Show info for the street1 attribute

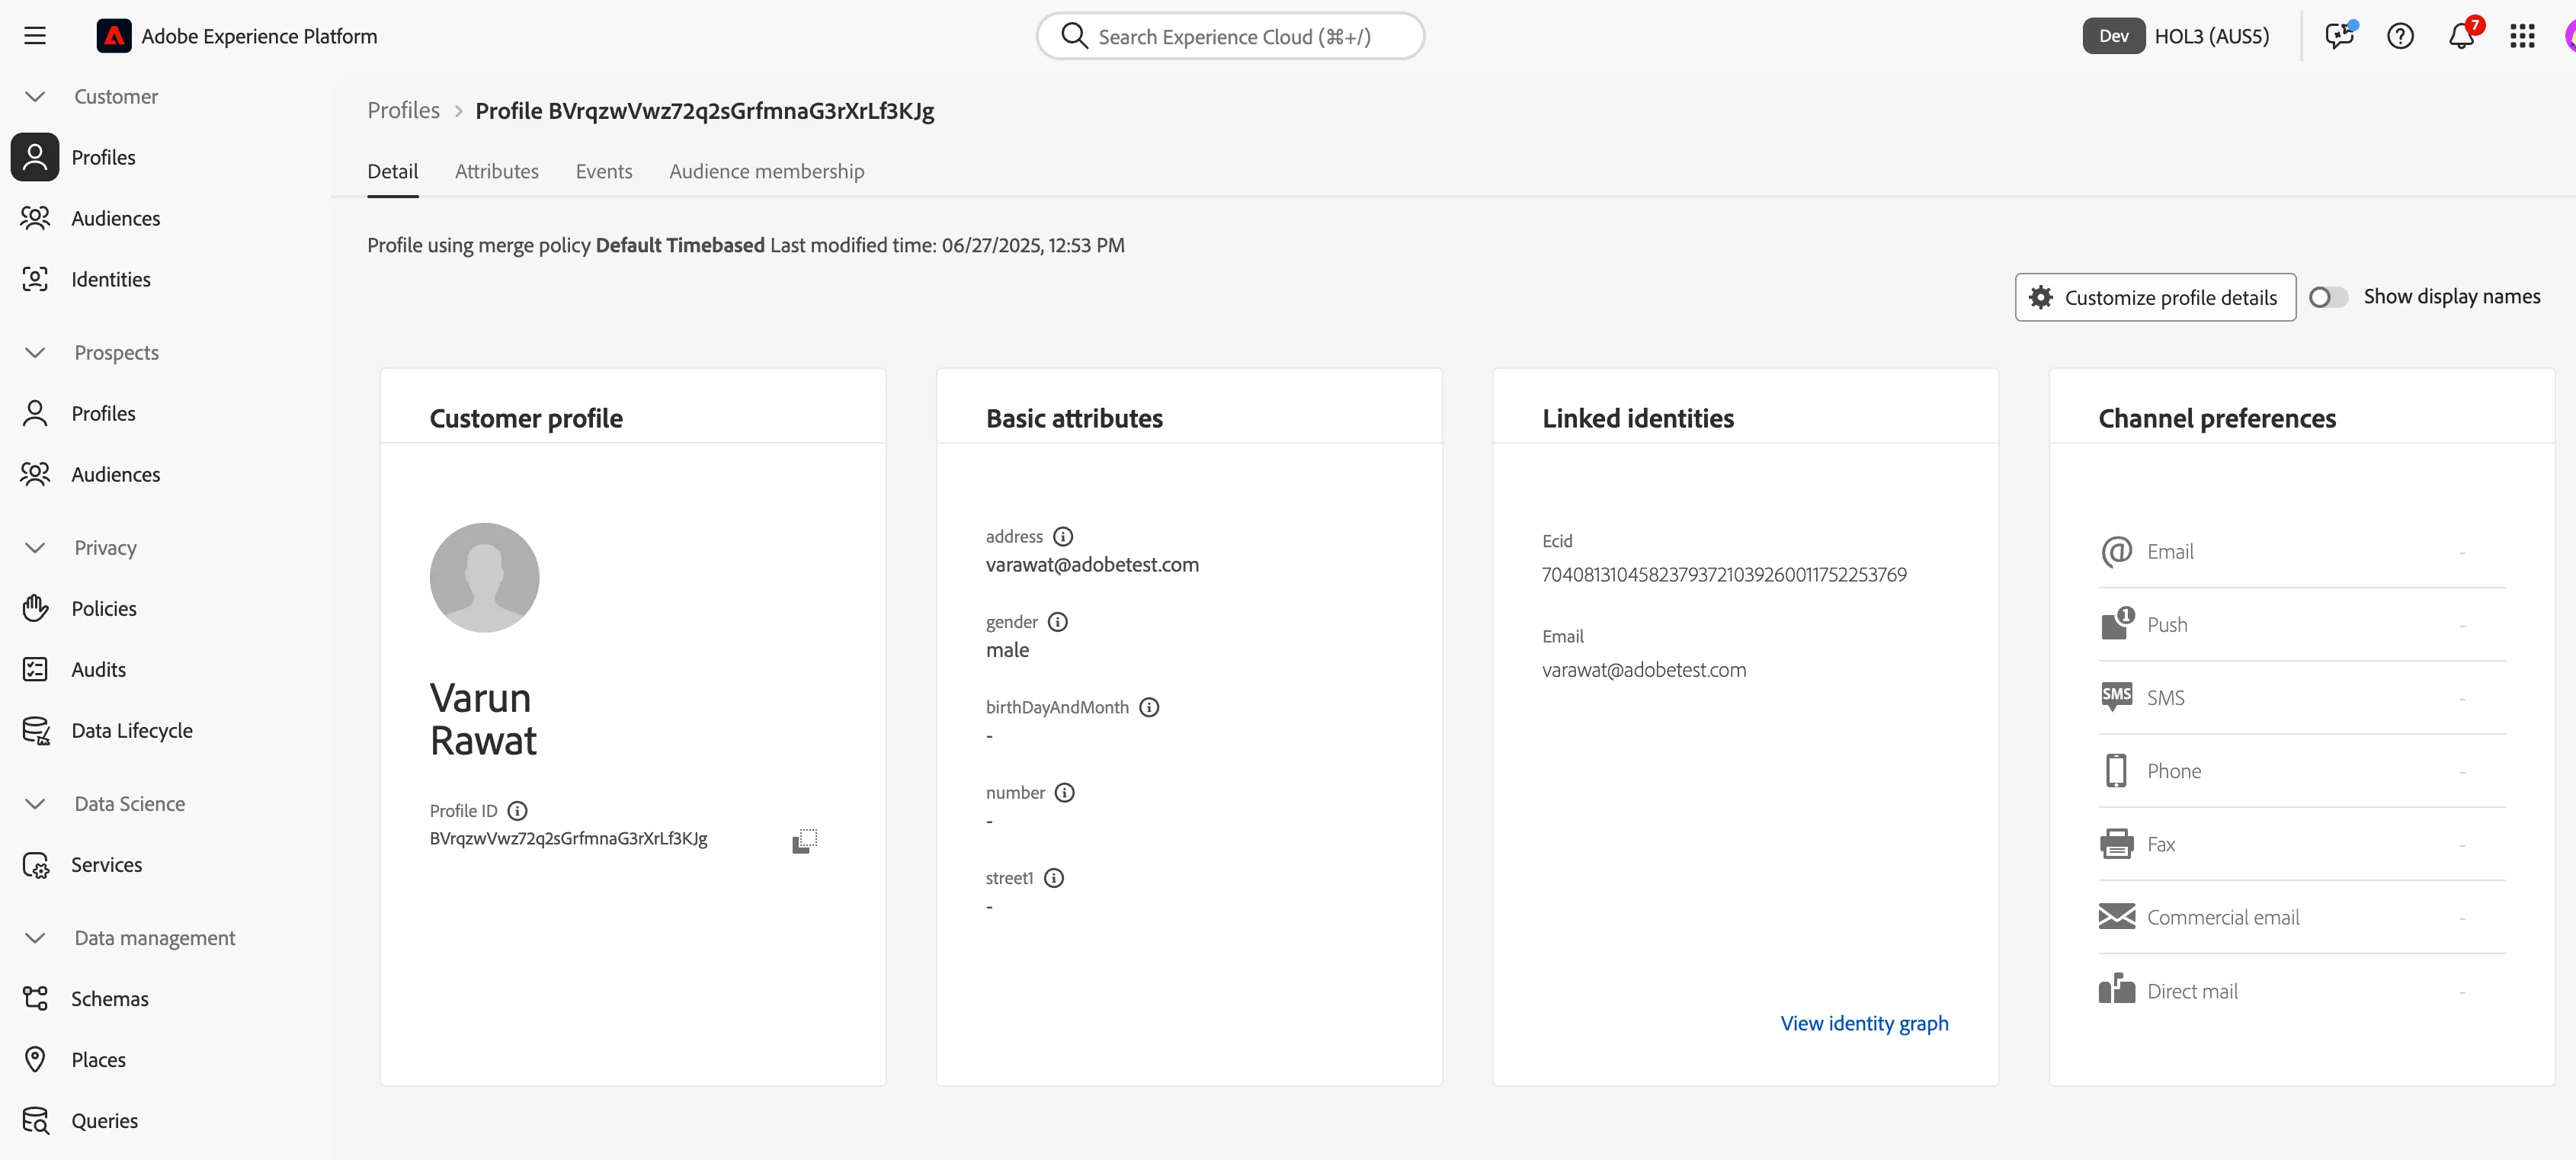pyautogui.click(x=1054, y=877)
